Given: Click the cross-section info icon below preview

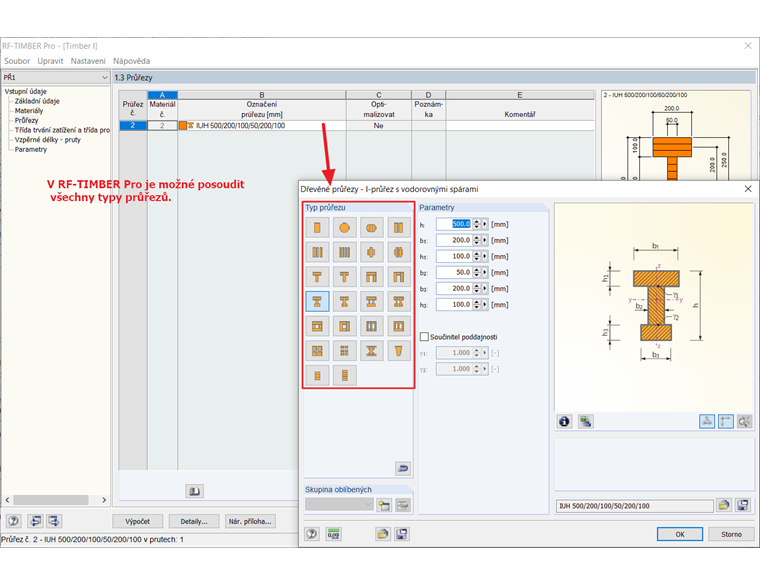Looking at the screenshot, I should [x=564, y=421].
